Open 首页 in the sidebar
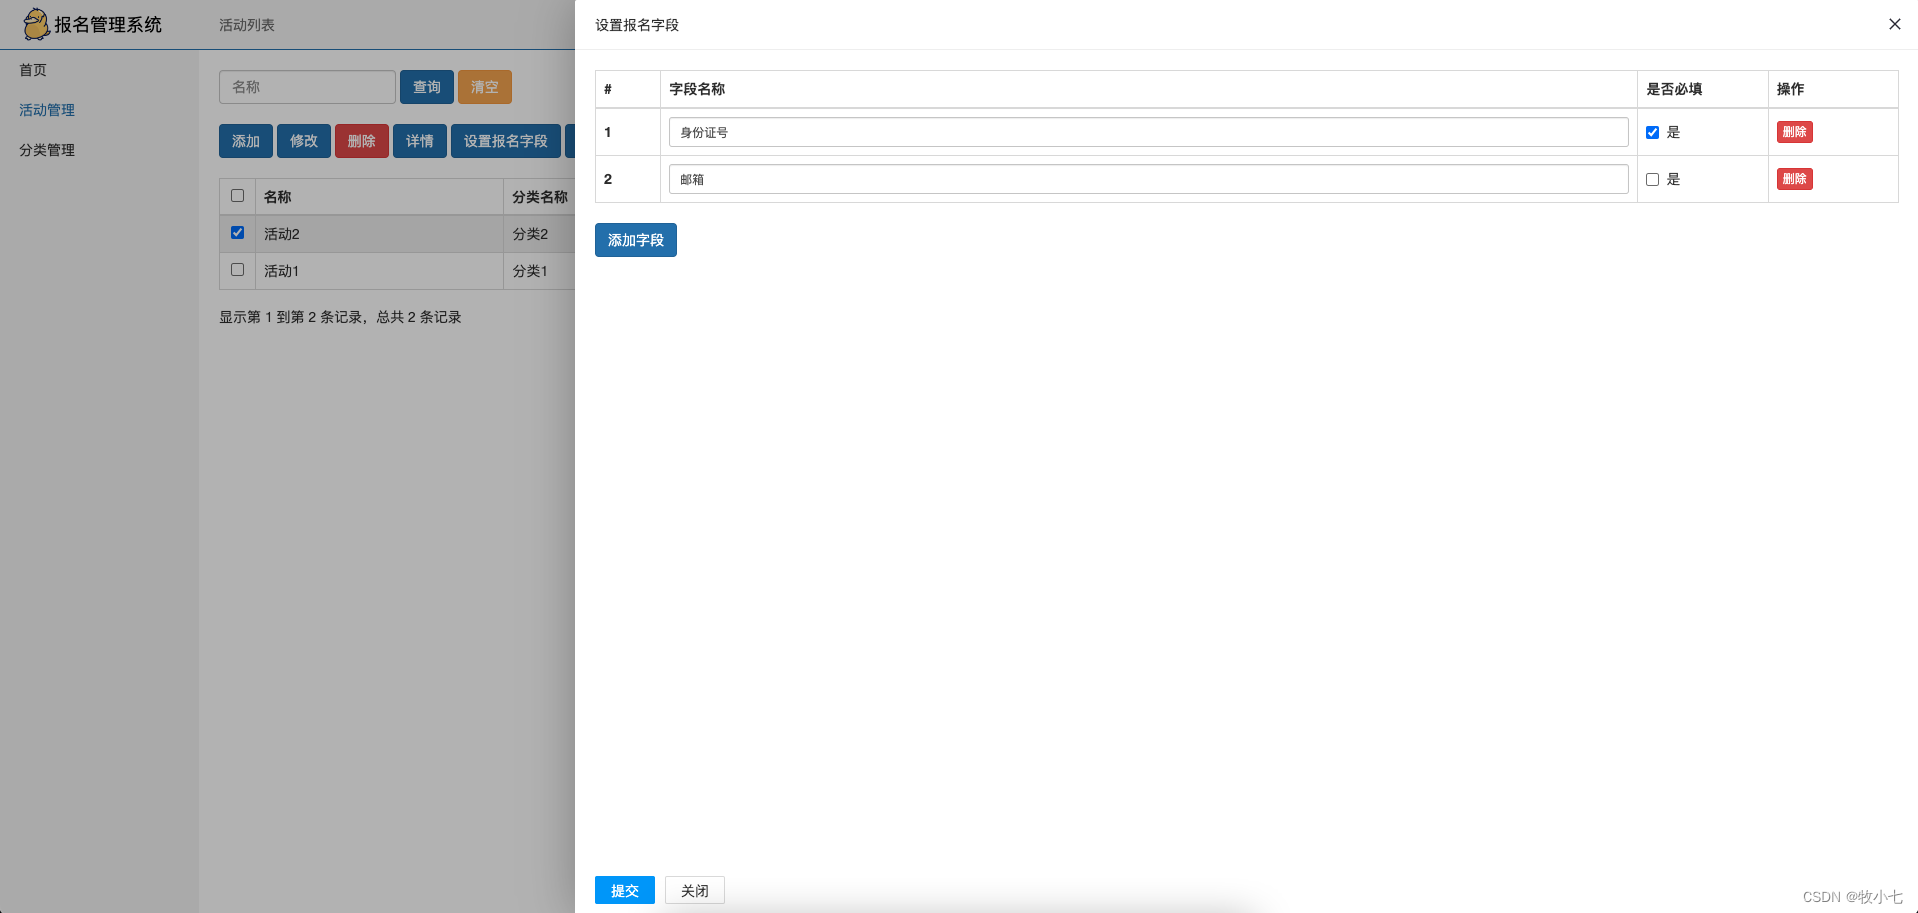 pos(33,70)
